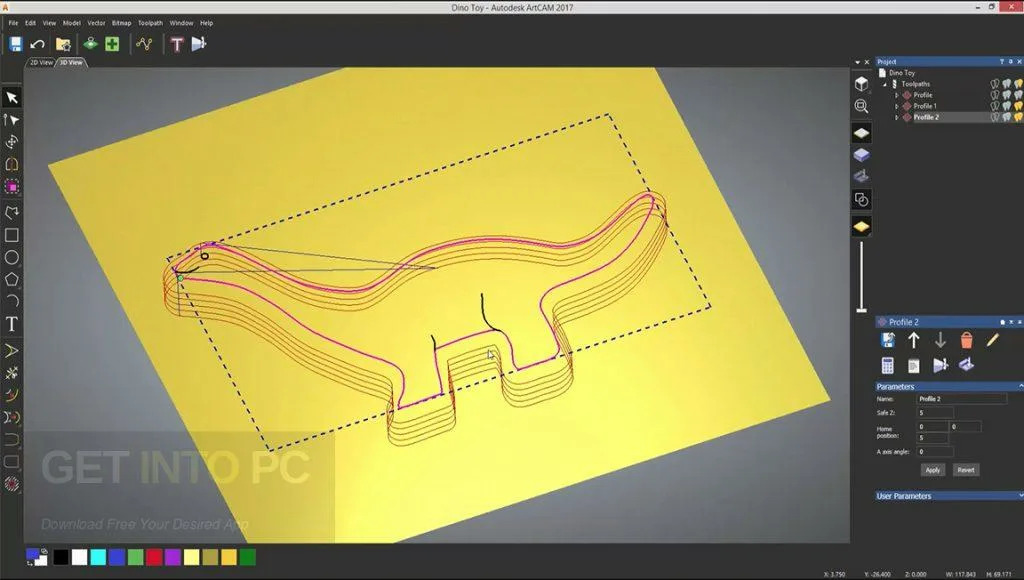1024x580 pixels.
Task: Select the Polygon drawing tool
Action: (12, 280)
